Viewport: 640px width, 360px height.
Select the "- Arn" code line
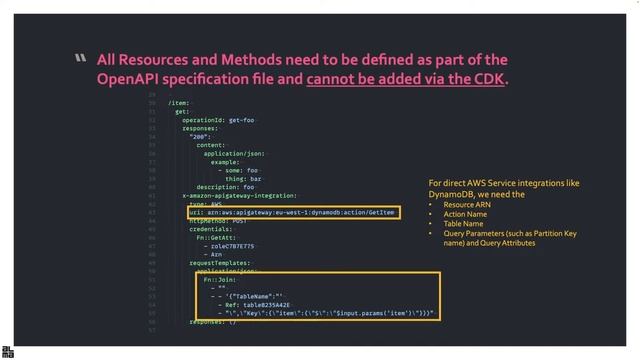[213, 254]
